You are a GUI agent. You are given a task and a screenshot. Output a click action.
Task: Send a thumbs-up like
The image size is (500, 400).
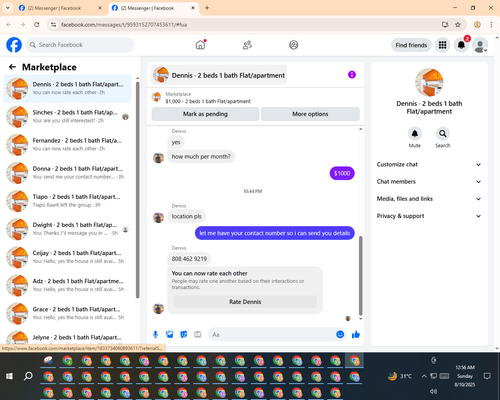pos(356,334)
